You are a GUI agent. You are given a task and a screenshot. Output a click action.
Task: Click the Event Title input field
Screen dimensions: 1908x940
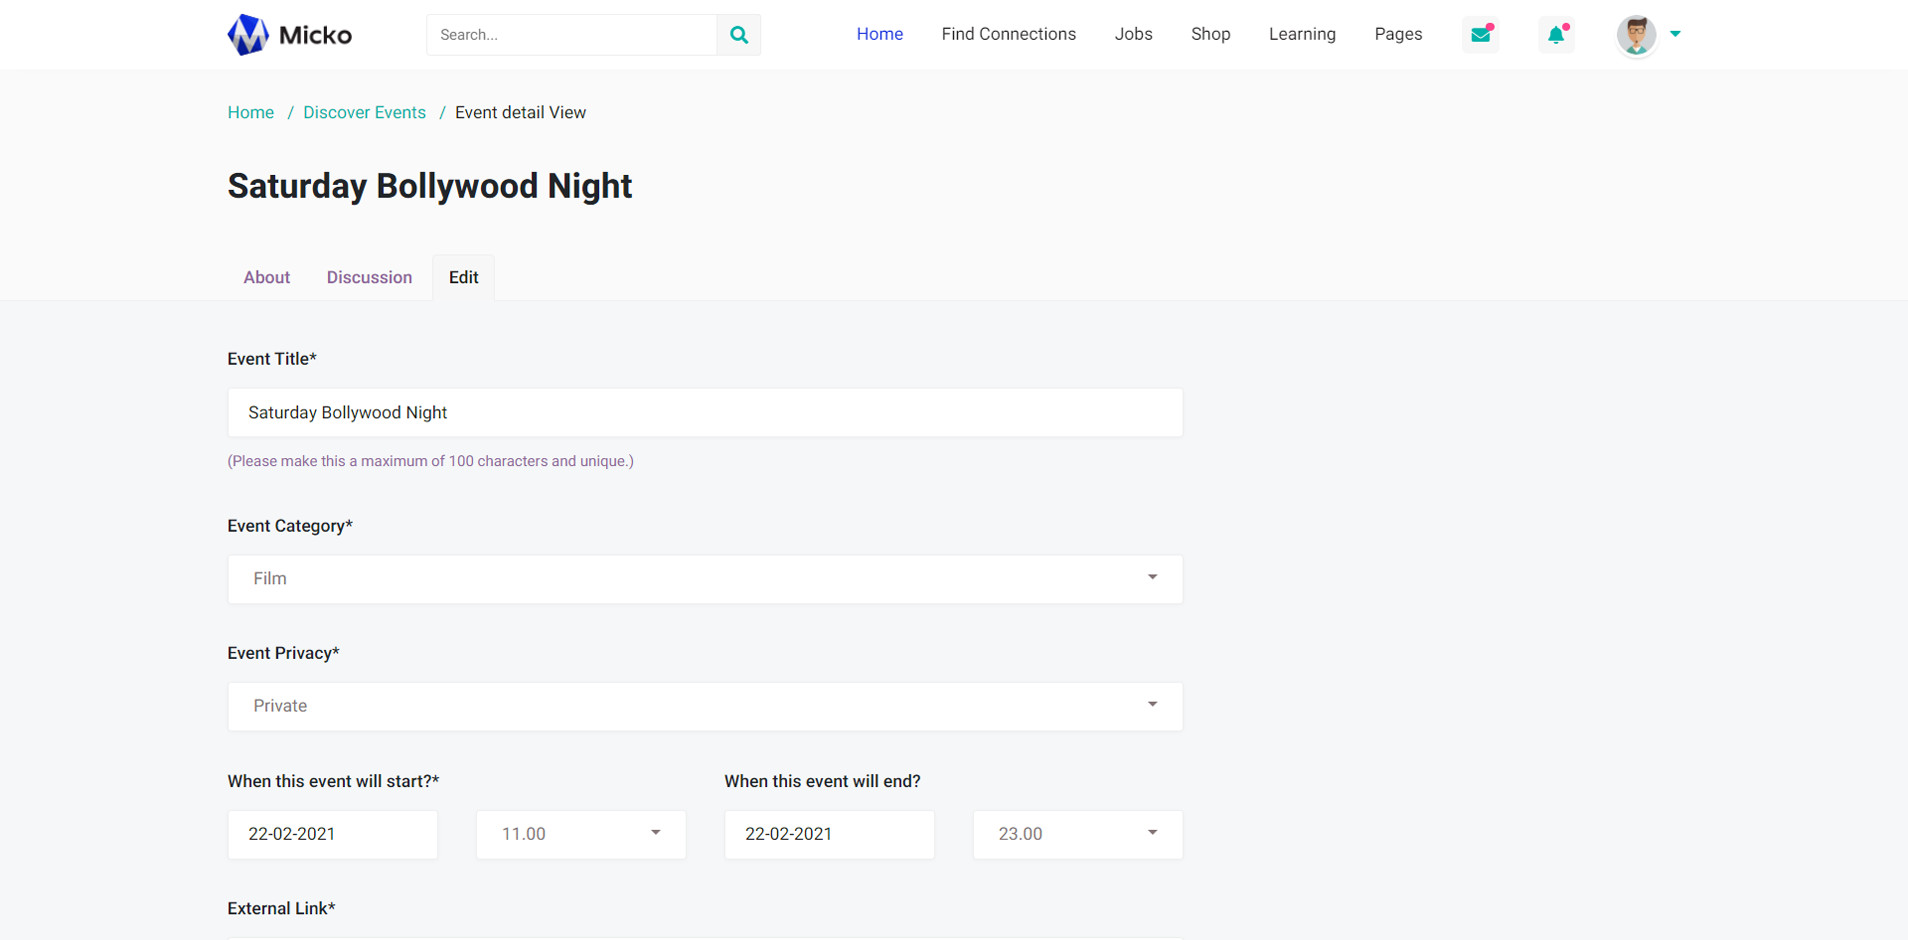pos(704,413)
